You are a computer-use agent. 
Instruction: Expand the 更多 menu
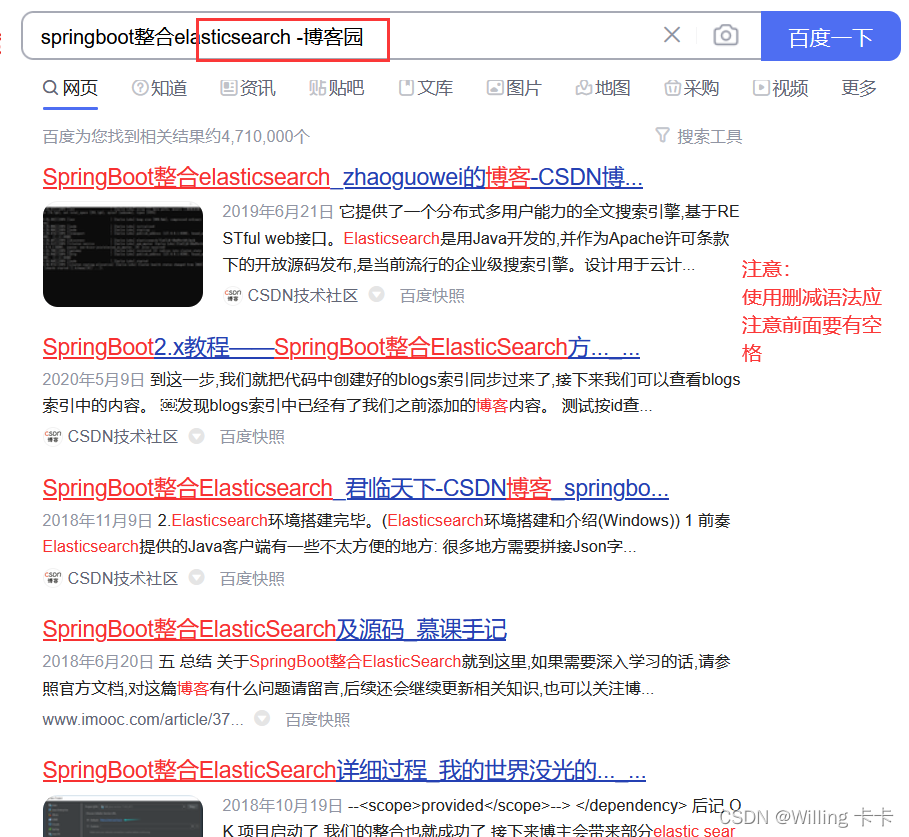coord(859,88)
